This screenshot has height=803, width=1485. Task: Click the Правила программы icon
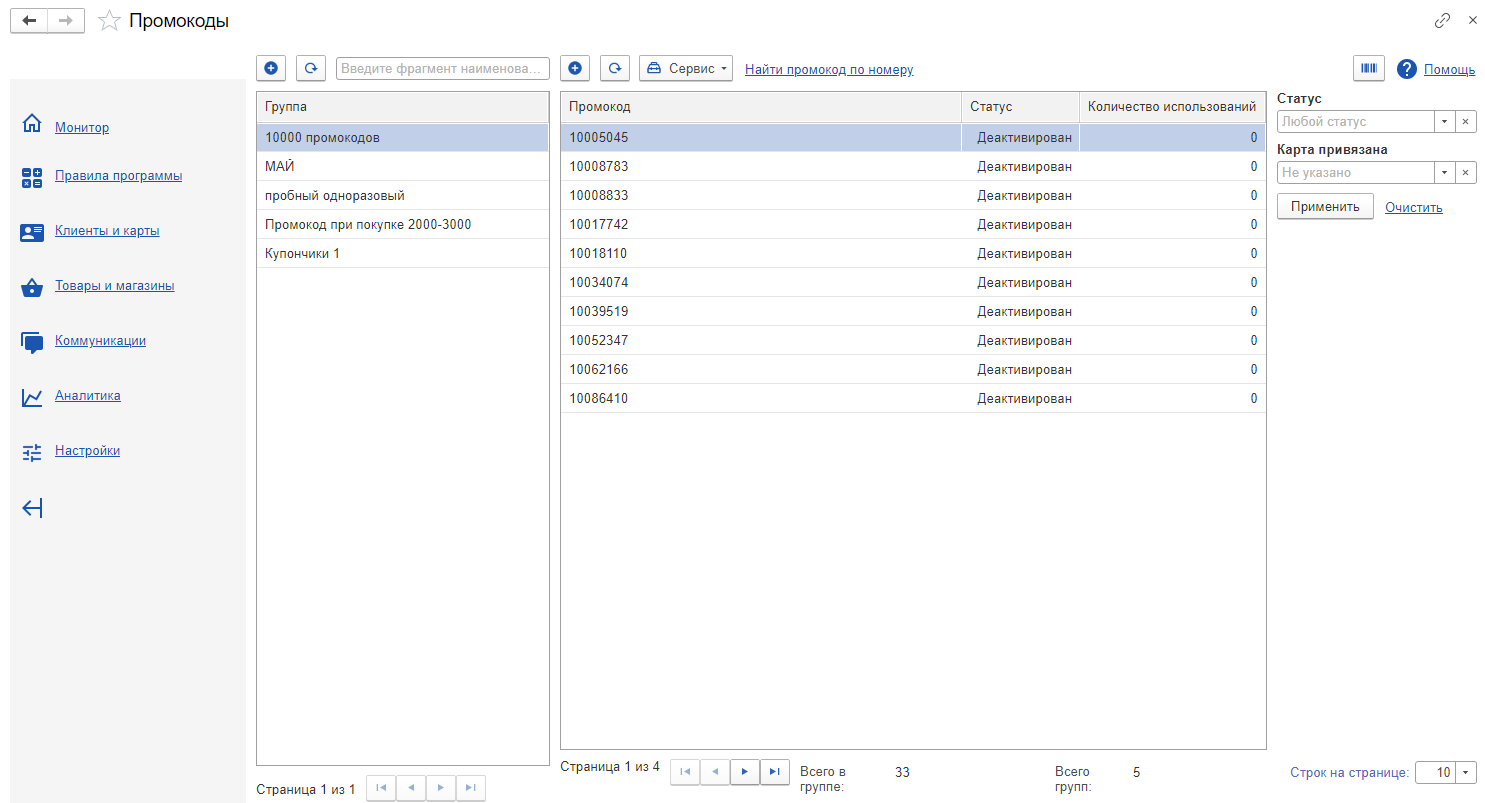pyautogui.click(x=32, y=178)
